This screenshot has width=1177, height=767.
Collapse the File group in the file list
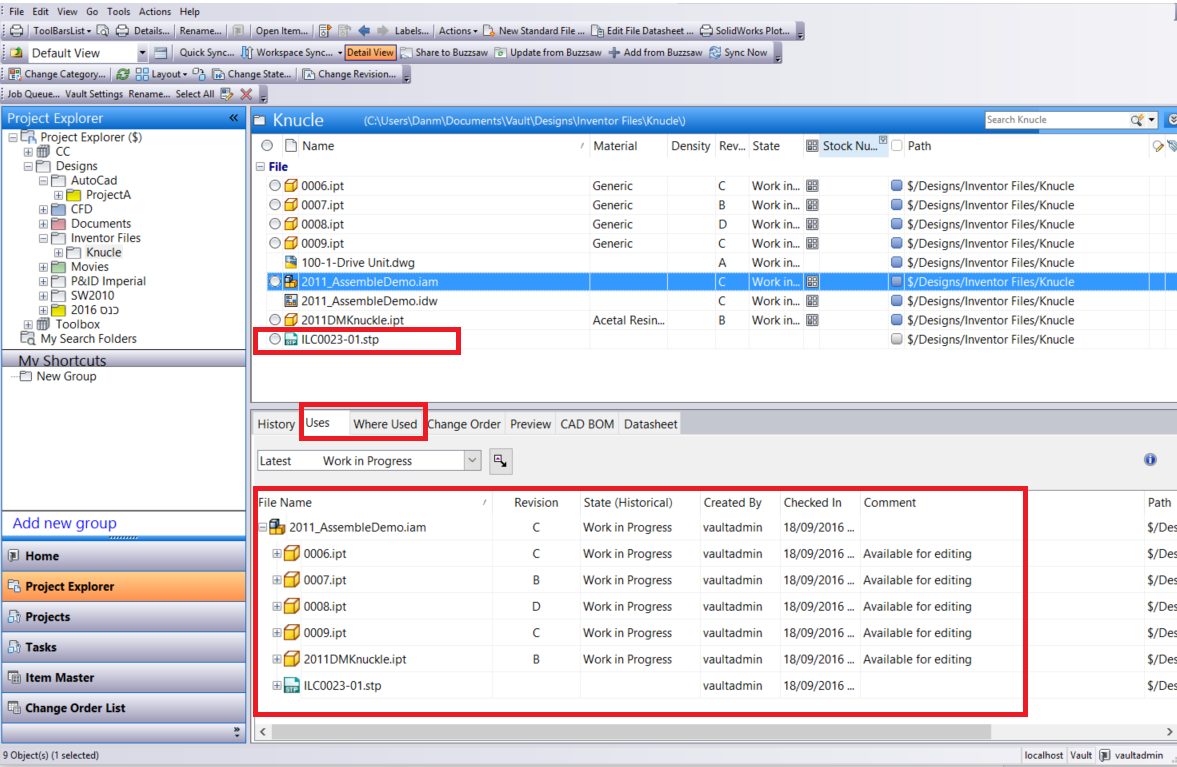pos(260,167)
